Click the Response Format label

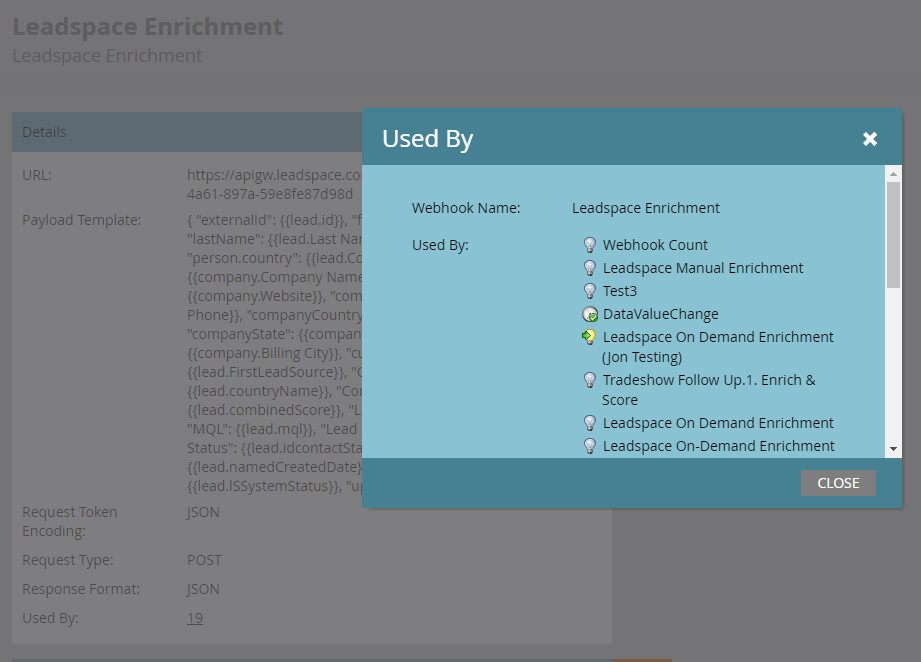coord(81,589)
